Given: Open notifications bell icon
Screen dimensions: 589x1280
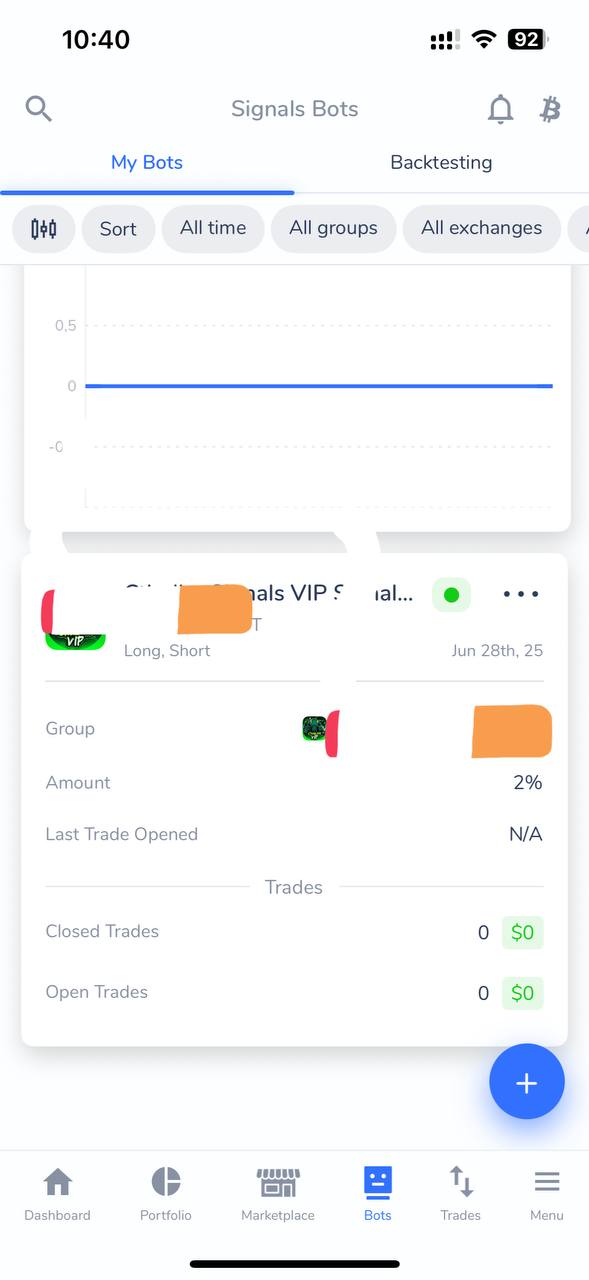Looking at the screenshot, I should pyautogui.click(x=500, y=109).
